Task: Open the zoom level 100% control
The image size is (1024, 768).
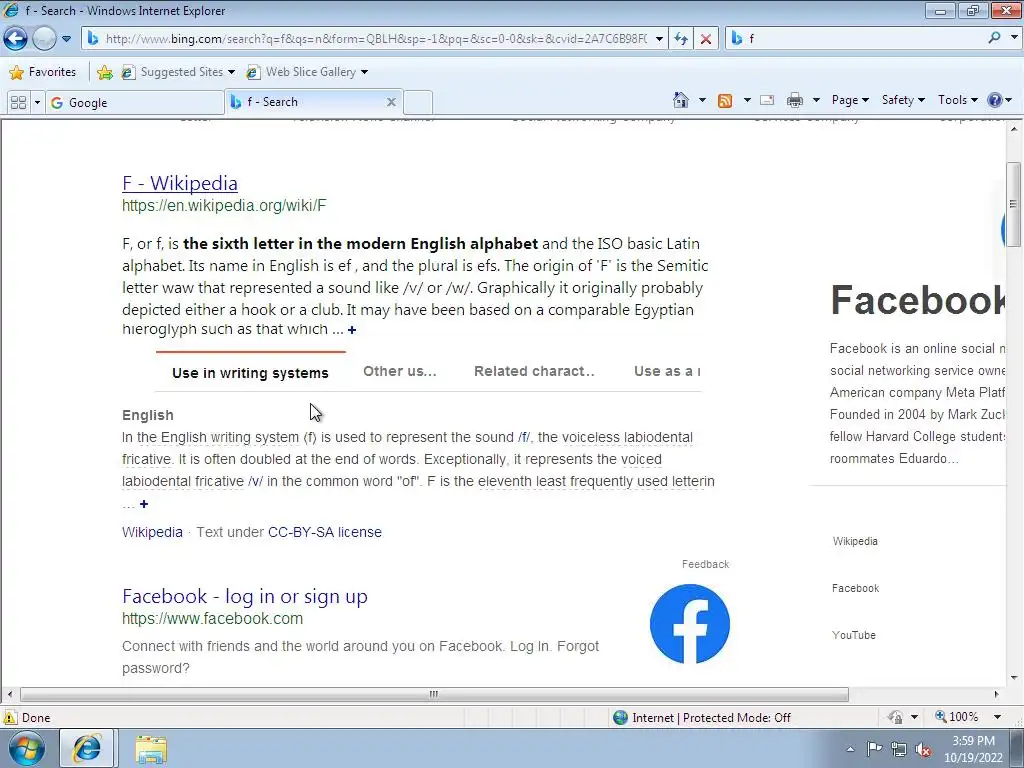Action: coord(968,717)
